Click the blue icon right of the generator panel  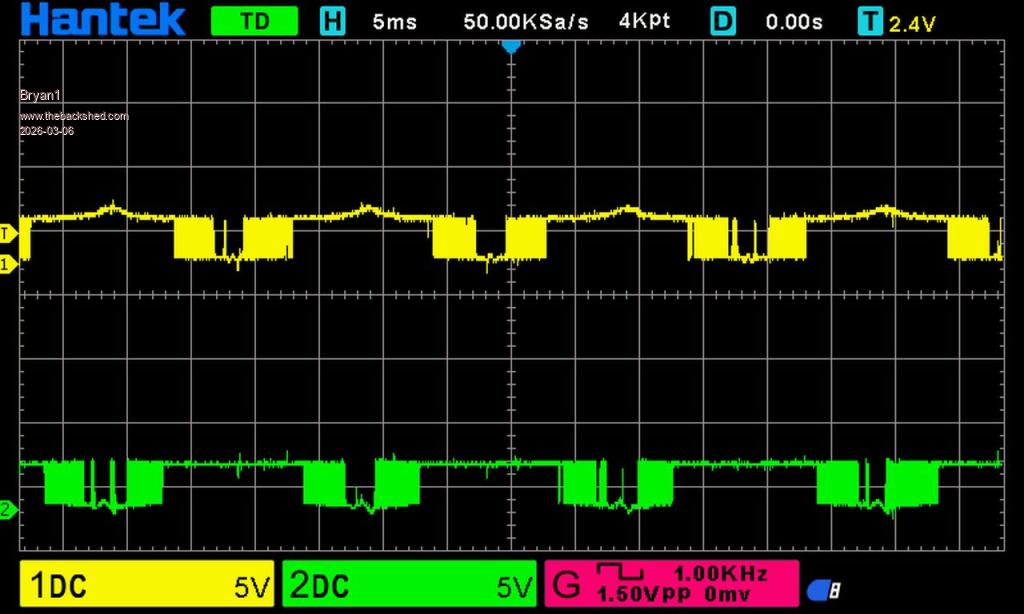click(822, 590)
